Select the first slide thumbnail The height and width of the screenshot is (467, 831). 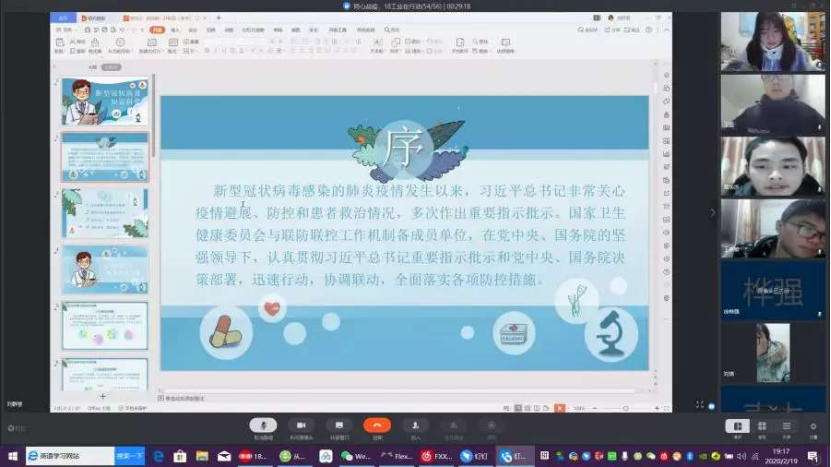pos(105,101)
